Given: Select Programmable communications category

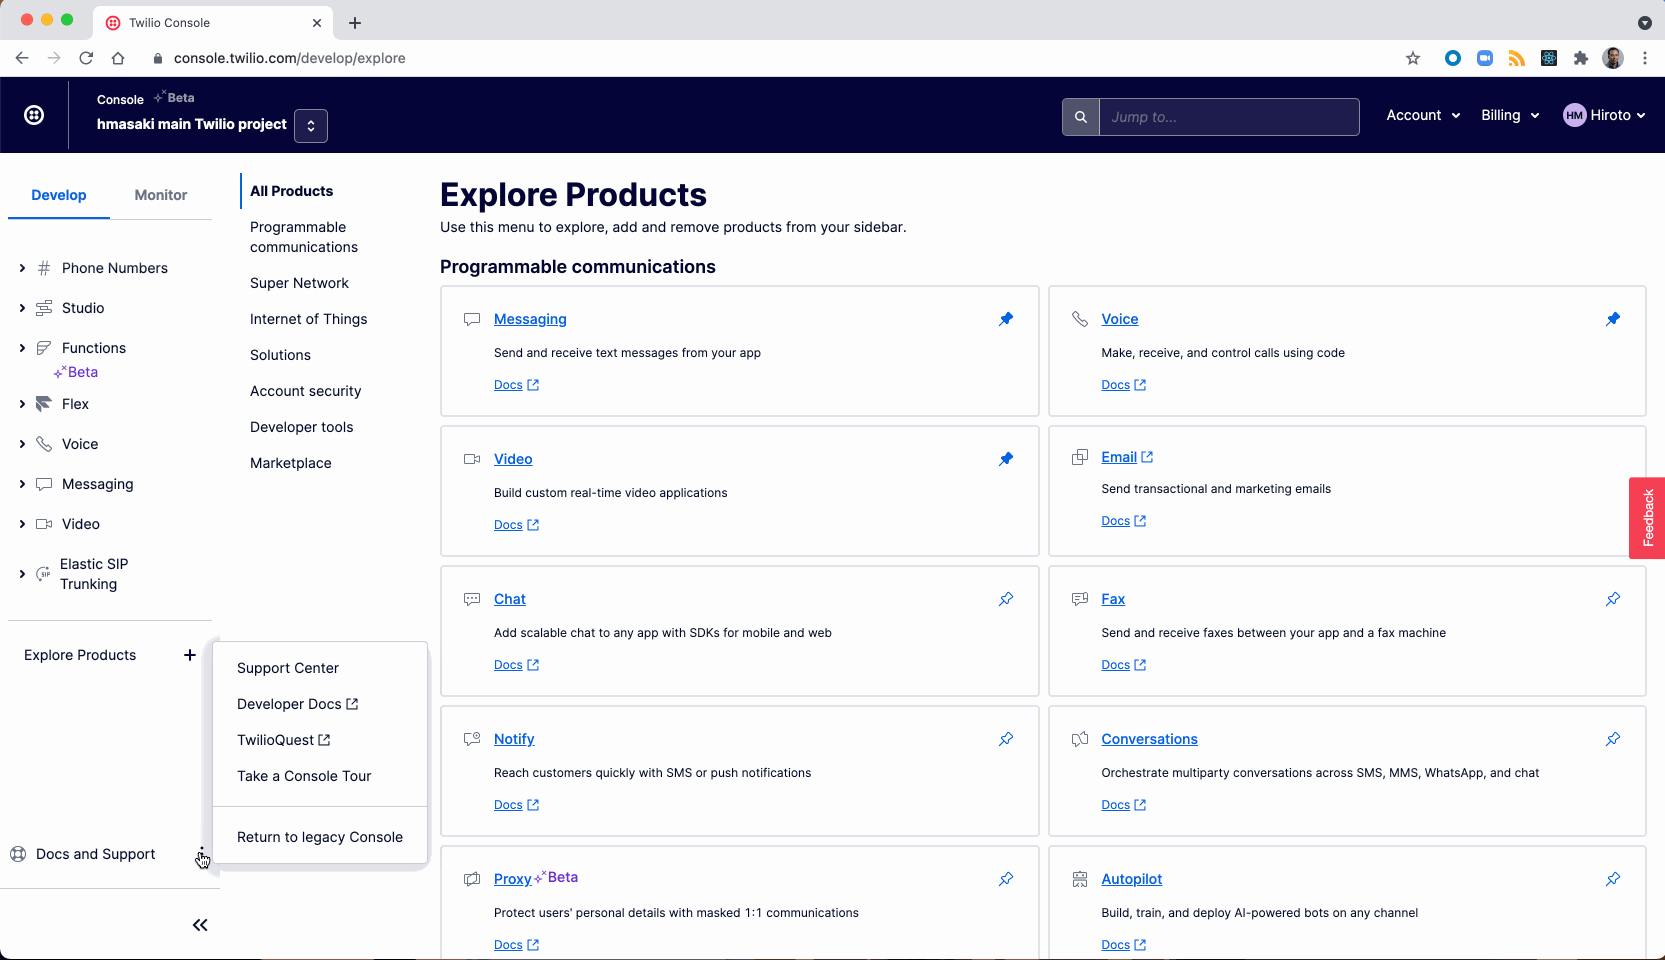Looking at the screenshot, I should coord(304,237).
